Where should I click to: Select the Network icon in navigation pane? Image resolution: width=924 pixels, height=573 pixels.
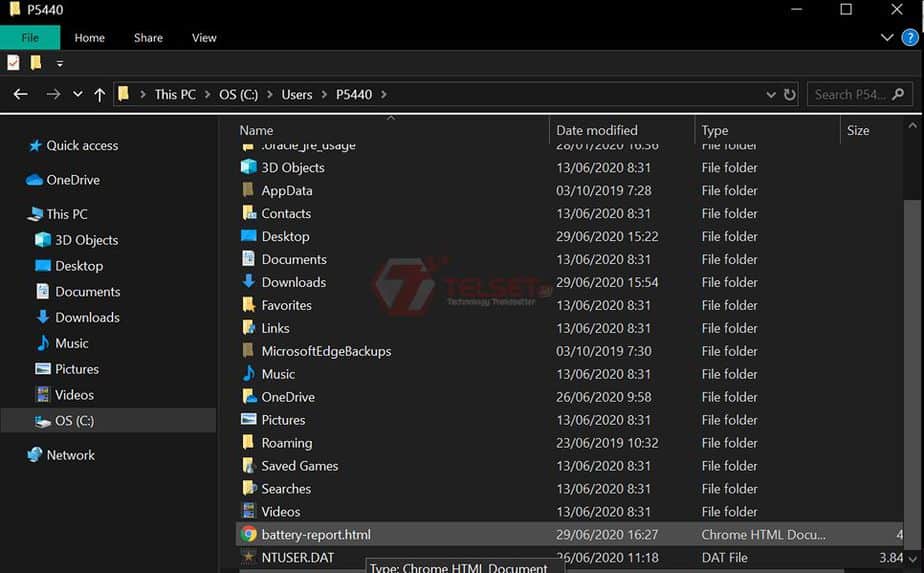(x=35, y=455)
